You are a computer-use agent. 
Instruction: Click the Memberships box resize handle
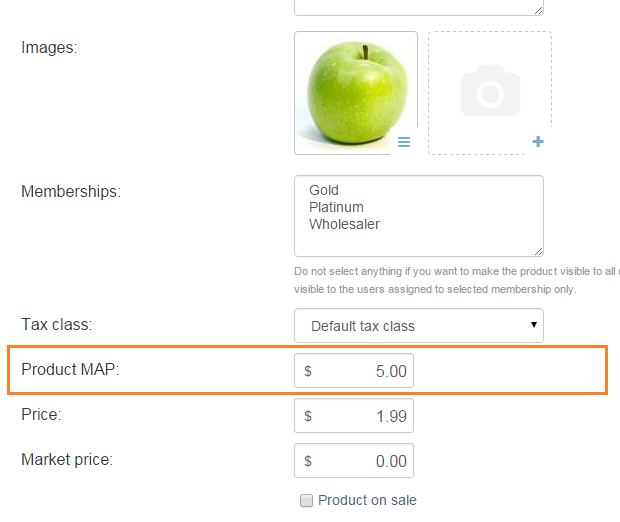click(539, 252)
